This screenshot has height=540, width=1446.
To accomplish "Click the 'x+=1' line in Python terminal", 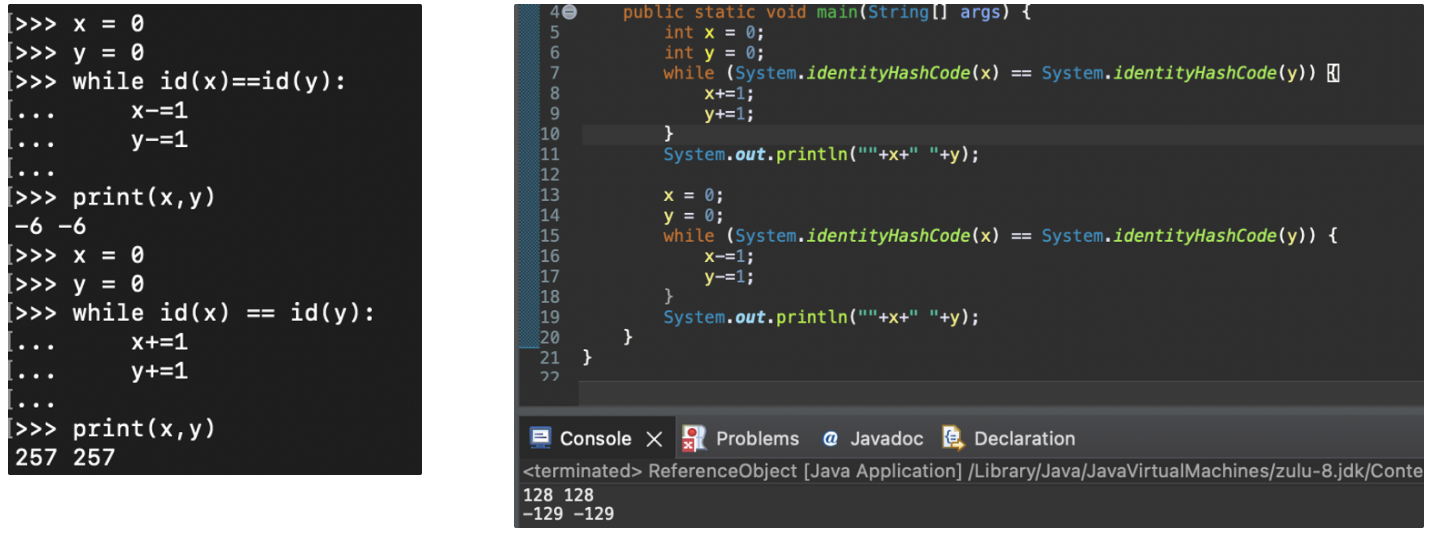I will tap(159, 342).
